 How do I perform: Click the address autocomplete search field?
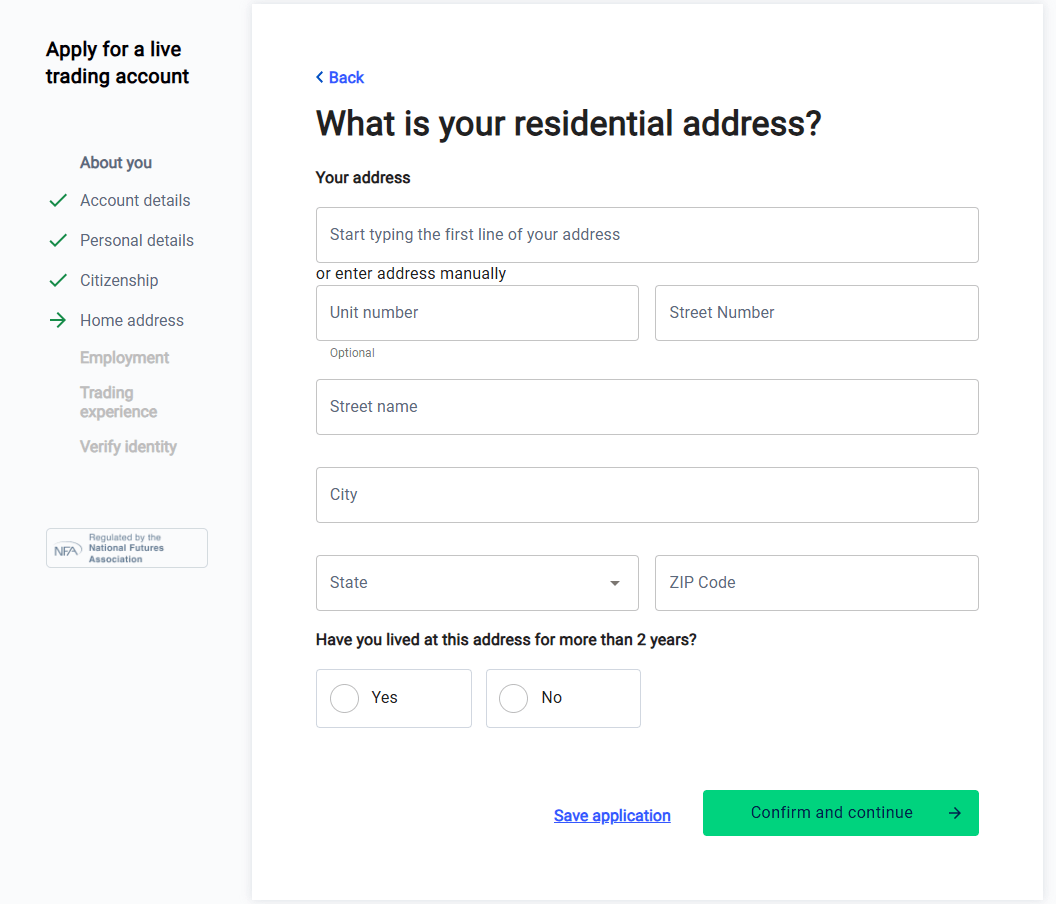point(647,235)
